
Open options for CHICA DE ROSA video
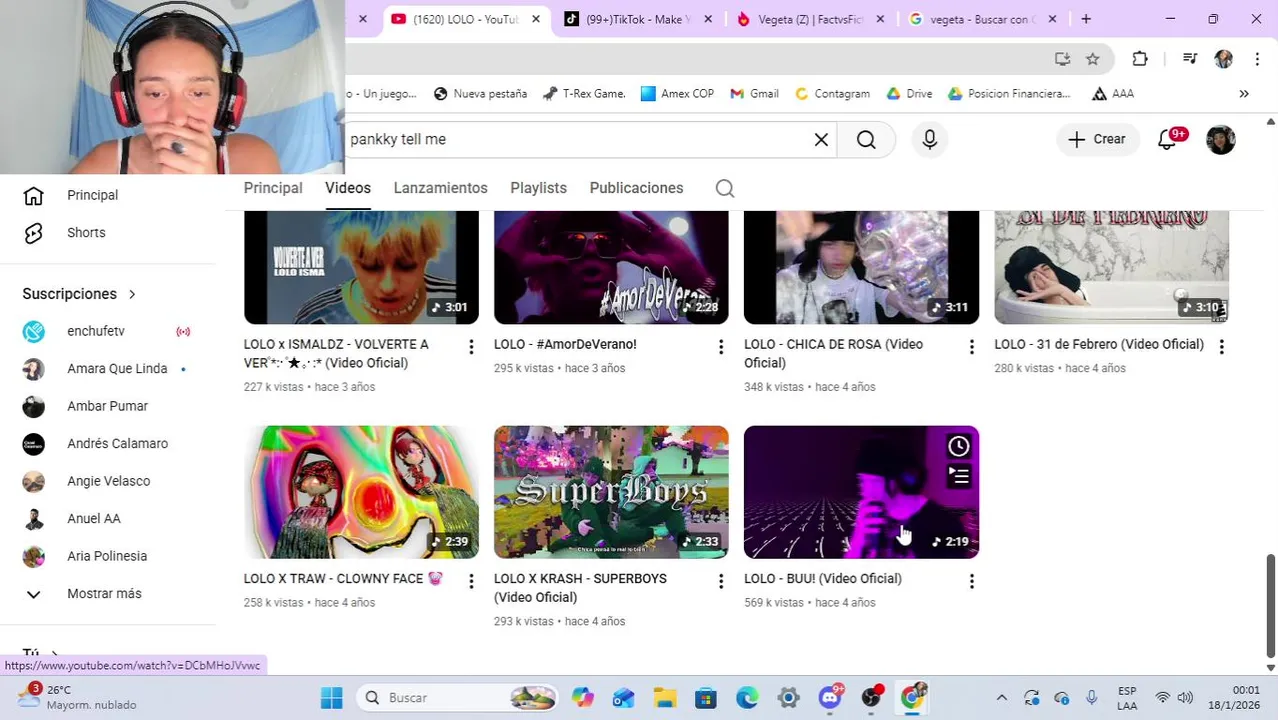point(971,347)
